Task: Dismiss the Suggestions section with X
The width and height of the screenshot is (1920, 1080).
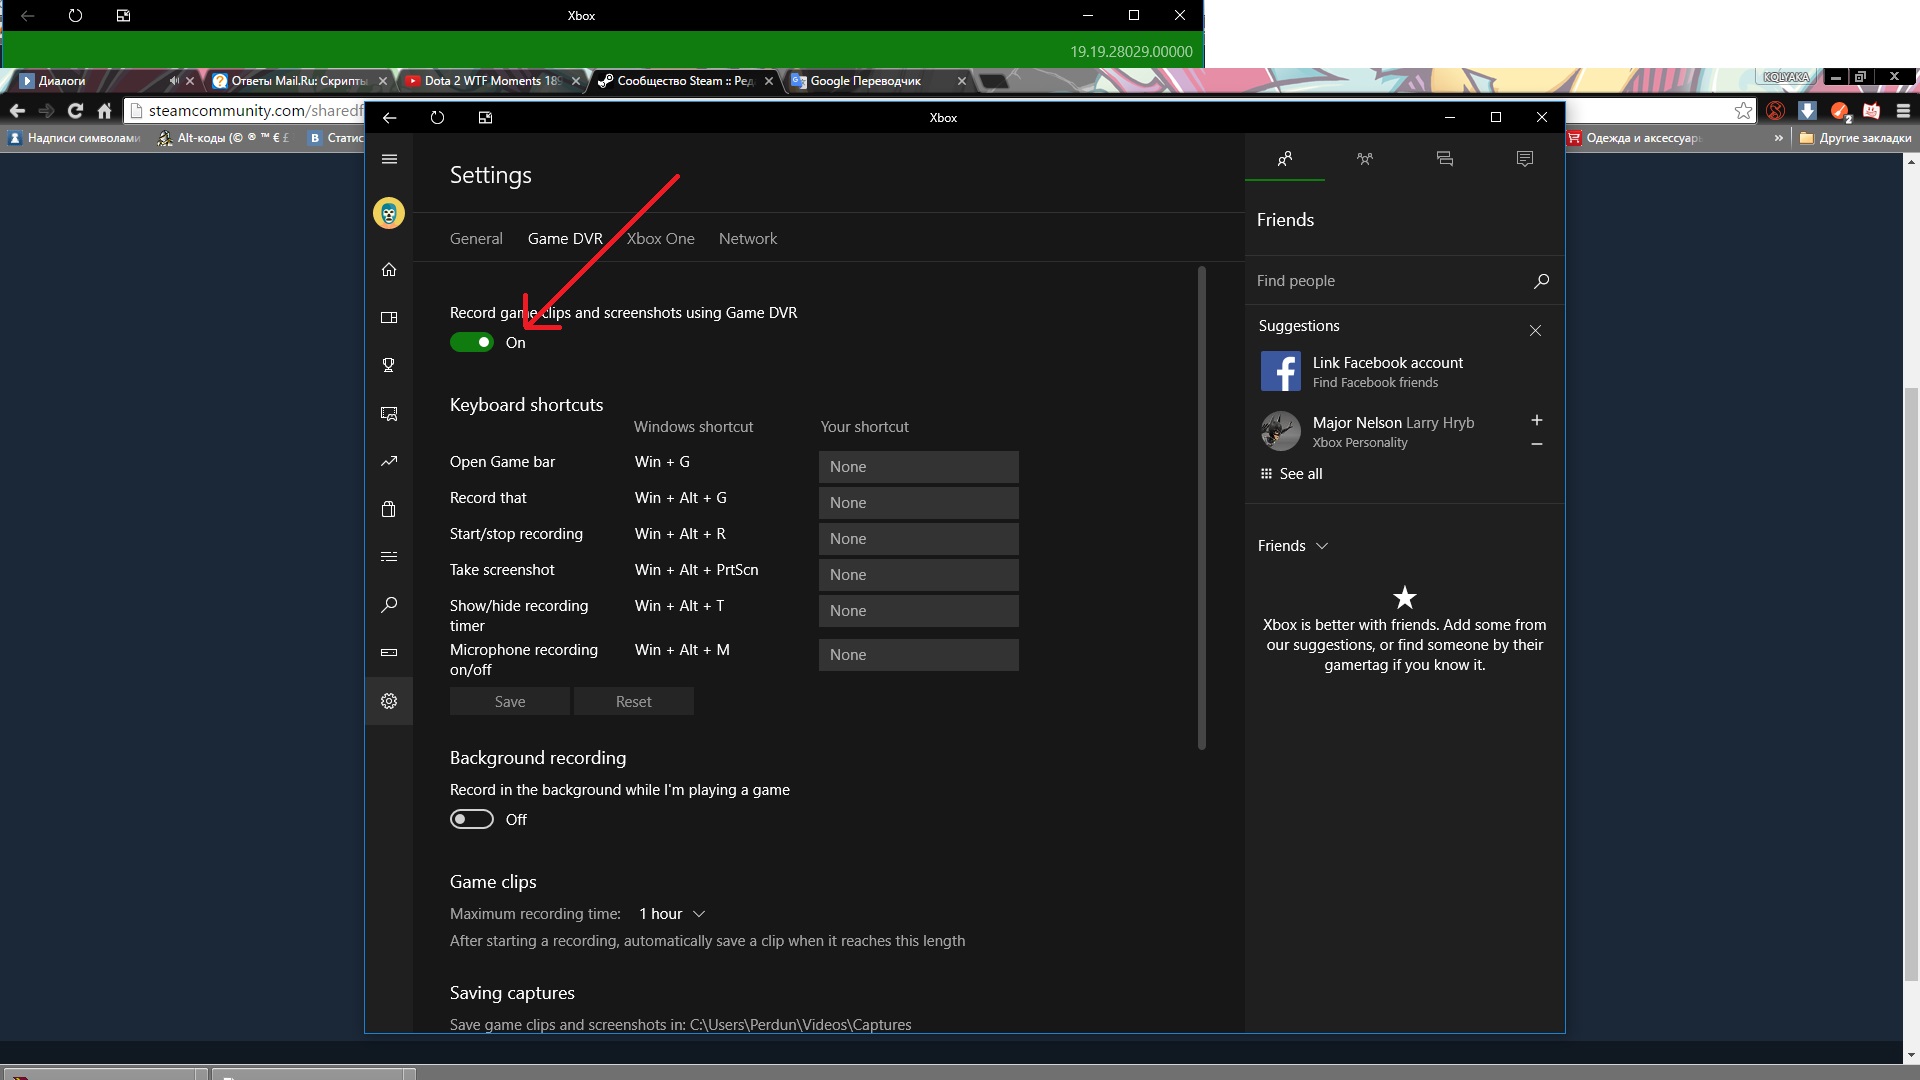Action: pos(1535,330)
